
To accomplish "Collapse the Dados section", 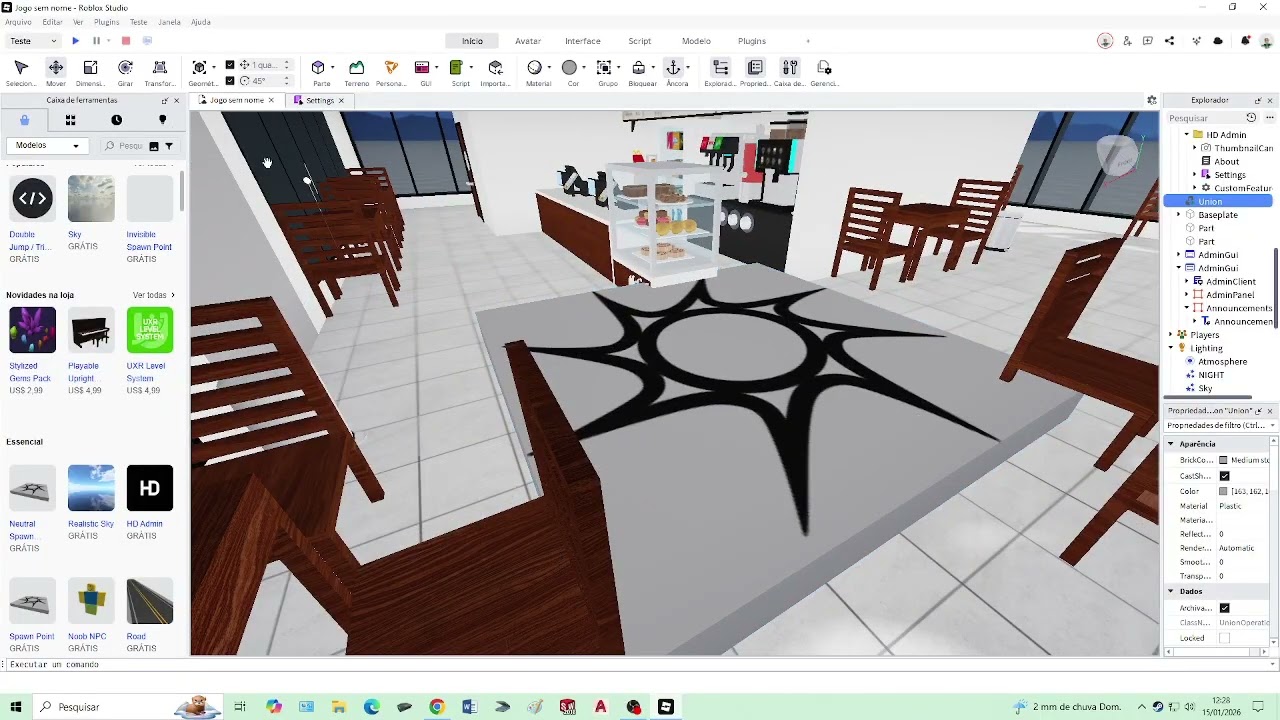I will [x=1171, y=591].
